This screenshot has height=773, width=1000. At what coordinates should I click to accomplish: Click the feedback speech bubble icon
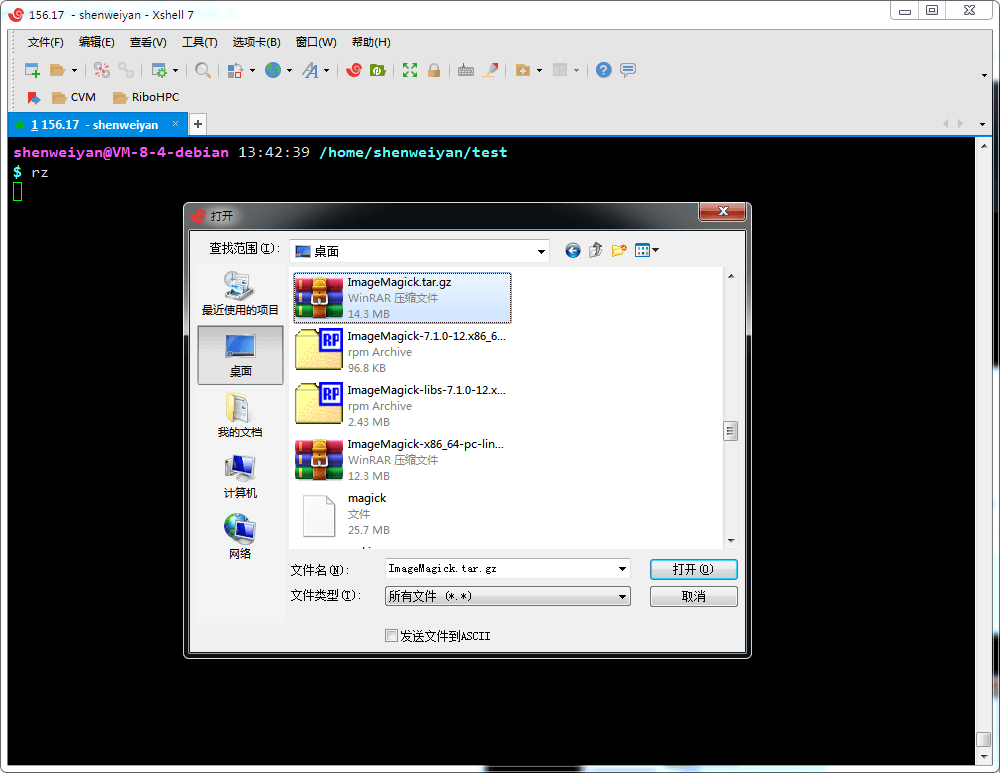click(628, 70)
